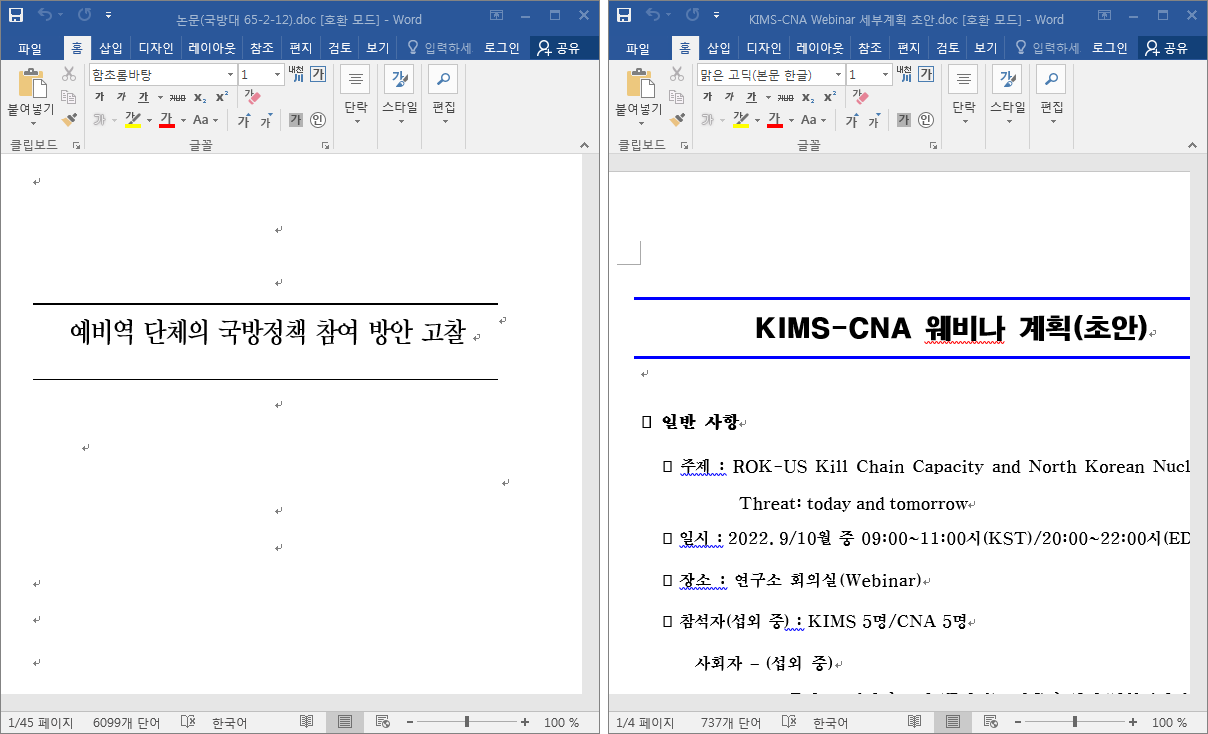Open the 파일 tab in the 논문 window
Screen dimensions: 1208x734
click(29, 48)
